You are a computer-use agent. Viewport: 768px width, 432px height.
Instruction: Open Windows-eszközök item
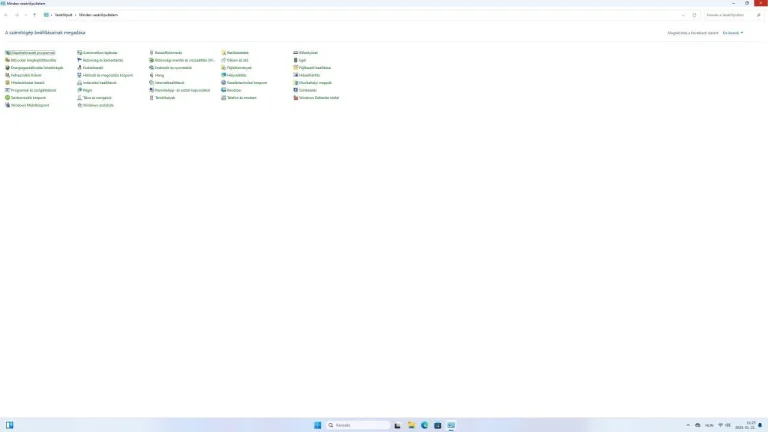coord(96,105)
